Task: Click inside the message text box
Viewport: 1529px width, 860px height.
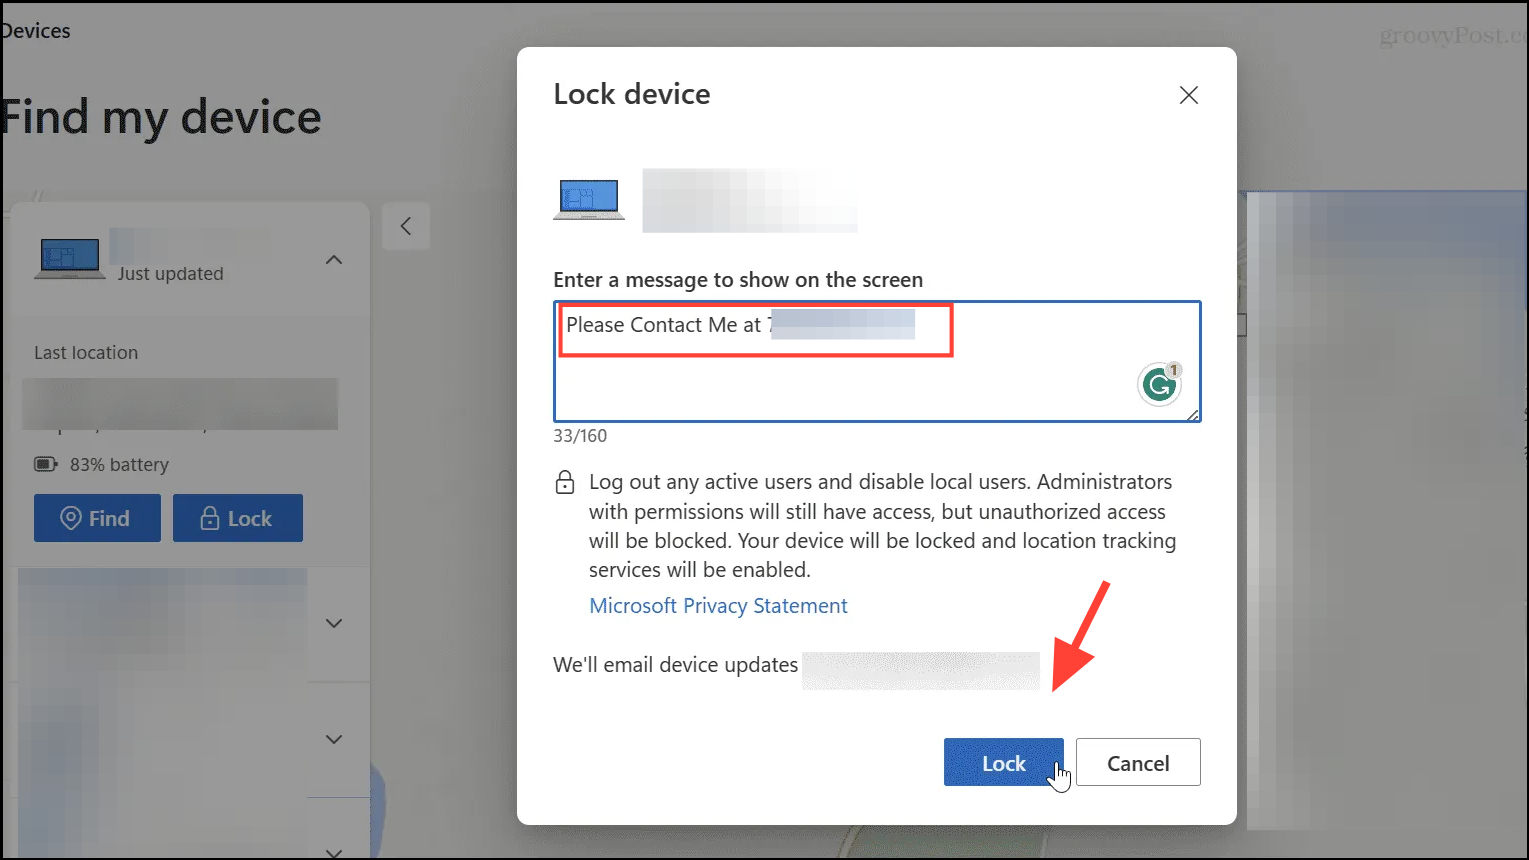Action: [x=877, y=361]
